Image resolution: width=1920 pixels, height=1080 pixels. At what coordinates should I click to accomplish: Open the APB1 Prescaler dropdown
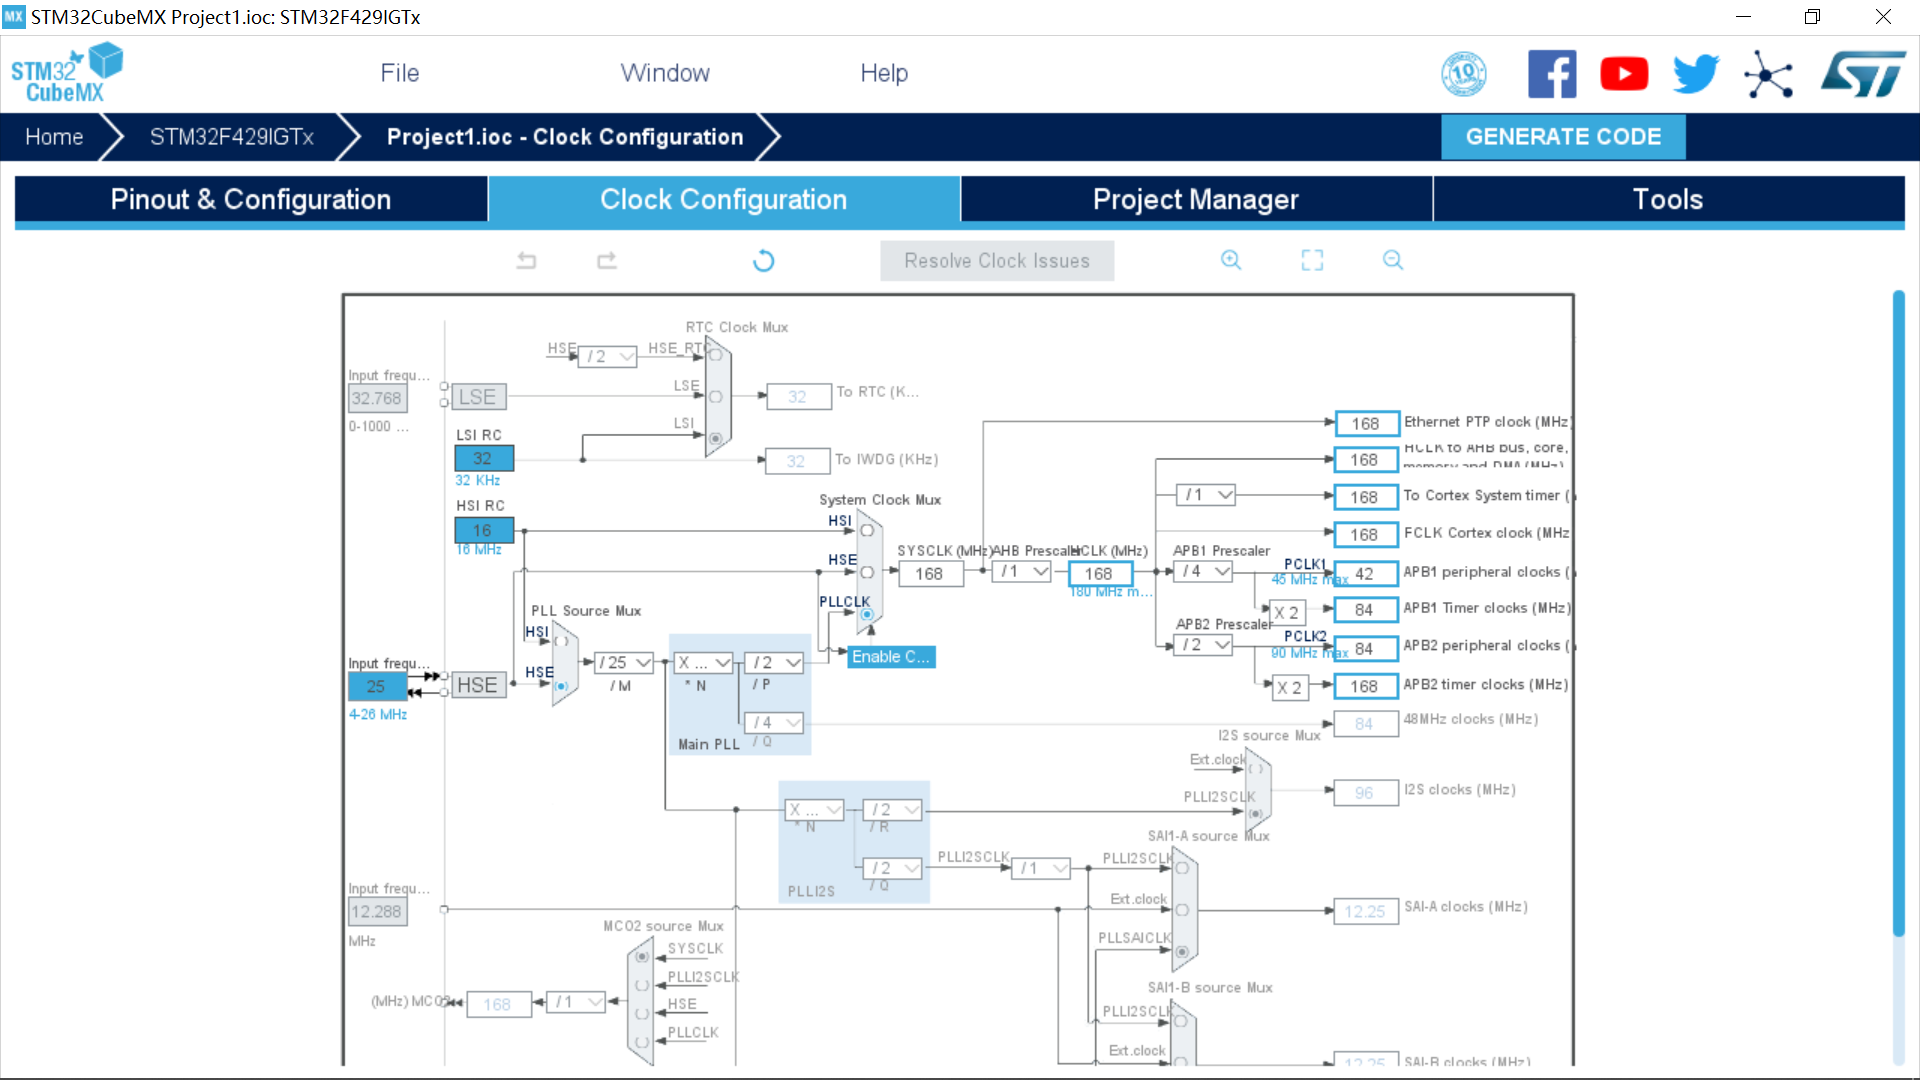[1204, 571]
